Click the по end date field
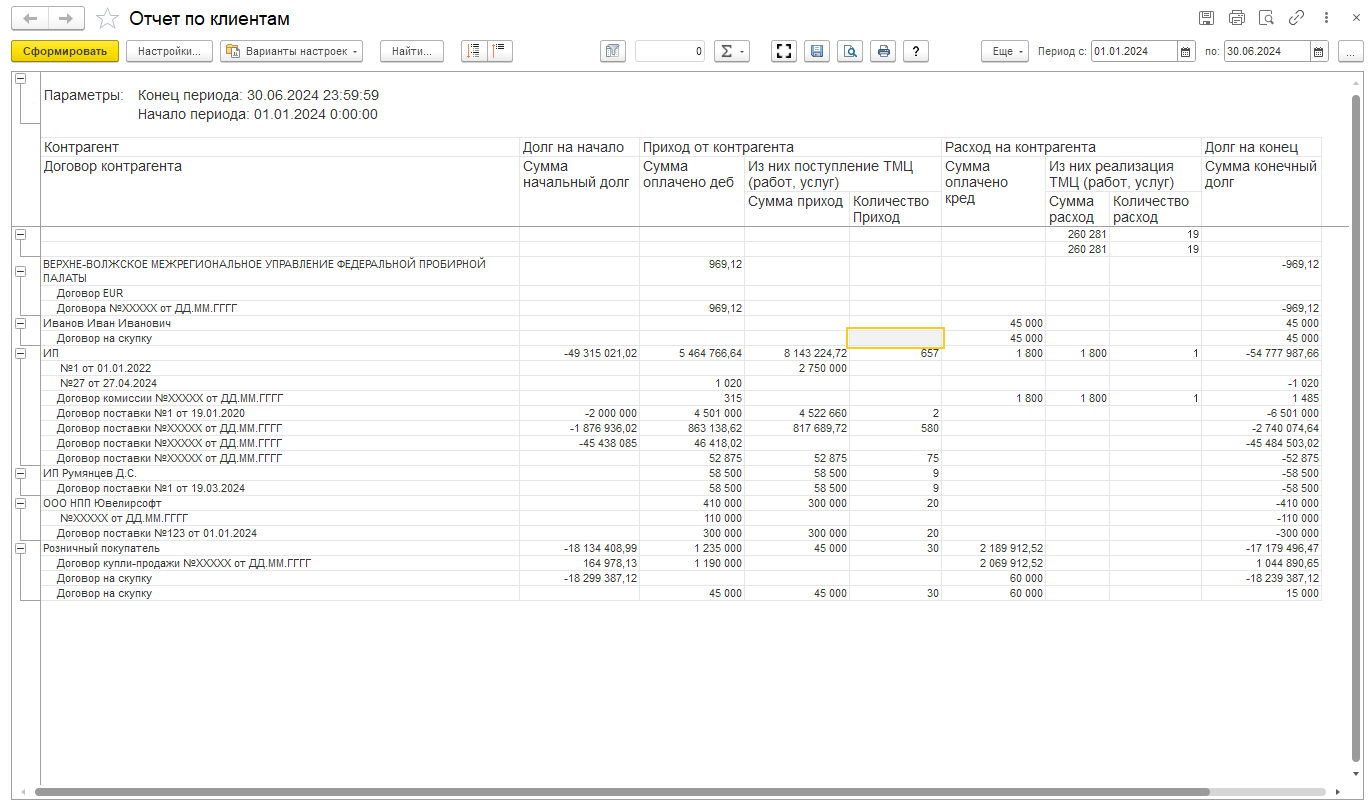Image resolution: width=1368 pixels, height=804 pixels. click(x=1266, y=51)
